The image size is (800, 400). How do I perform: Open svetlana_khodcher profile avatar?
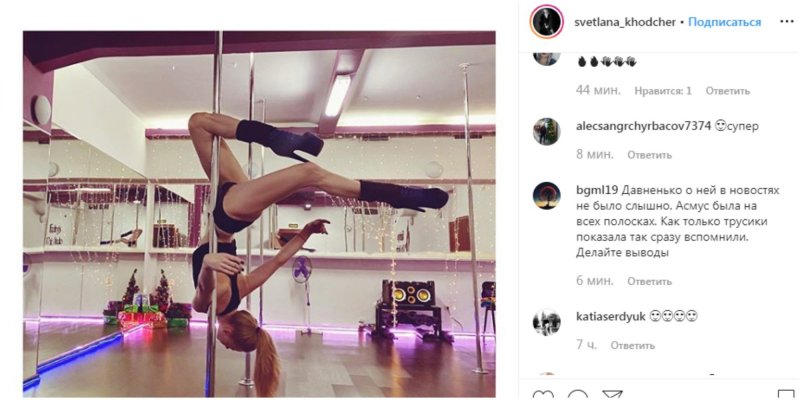[546, 22]
